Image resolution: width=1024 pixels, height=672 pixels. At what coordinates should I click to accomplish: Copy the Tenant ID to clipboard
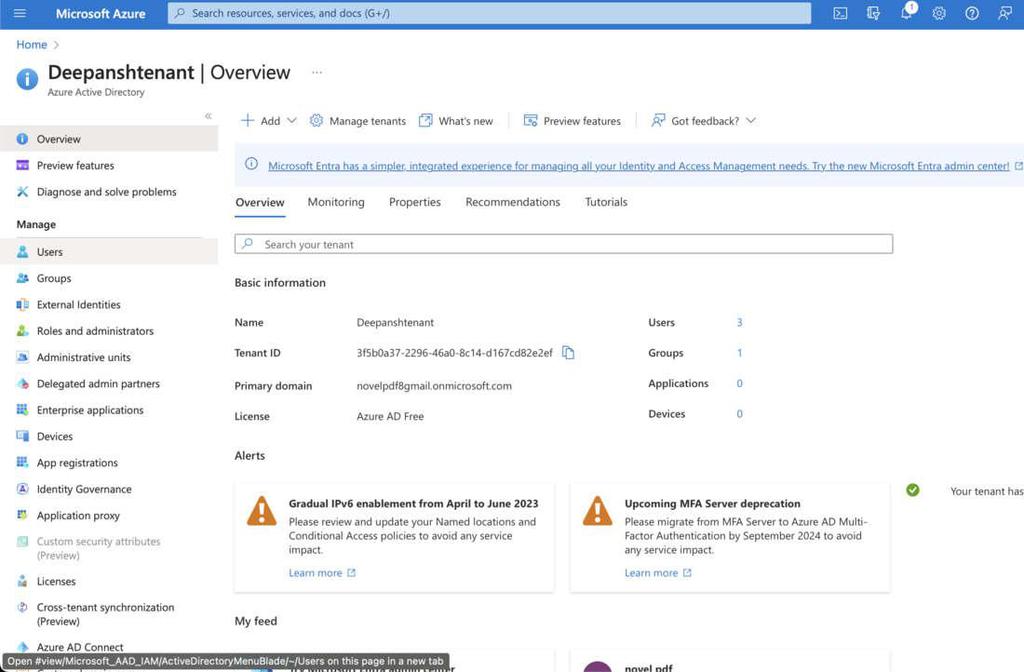pos(568,353)
